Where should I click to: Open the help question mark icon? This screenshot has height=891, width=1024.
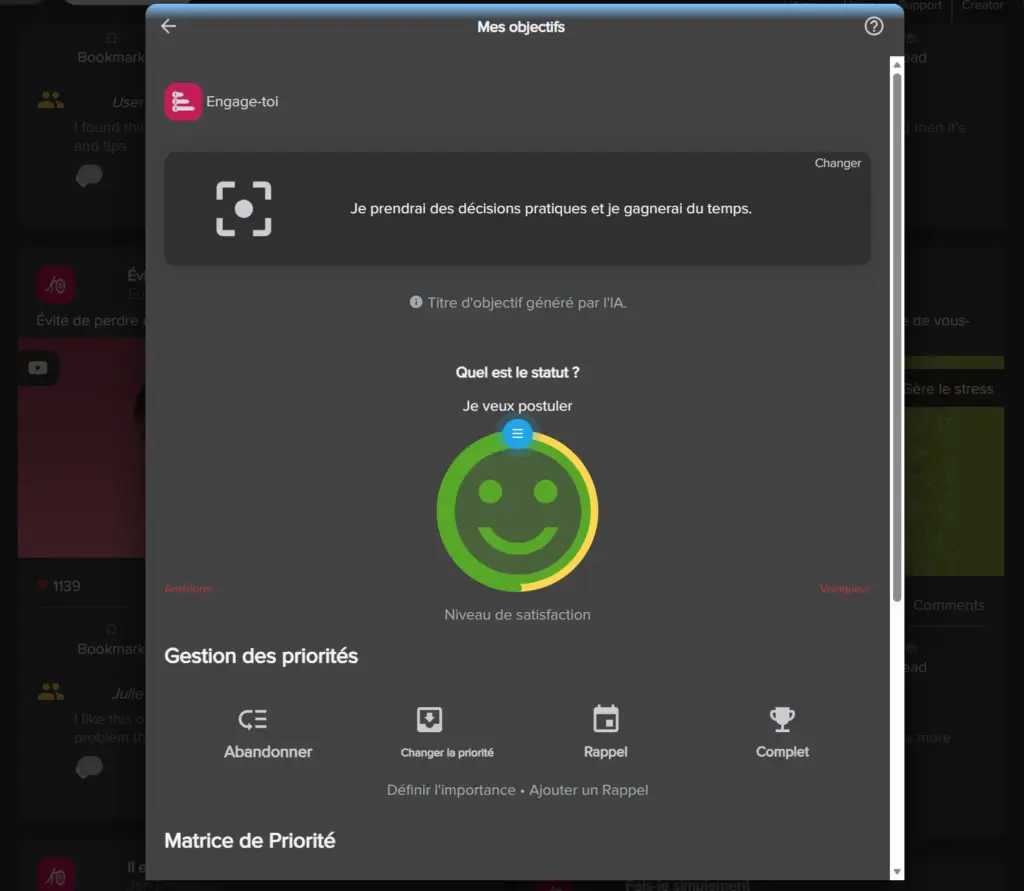tap(873, 27)
